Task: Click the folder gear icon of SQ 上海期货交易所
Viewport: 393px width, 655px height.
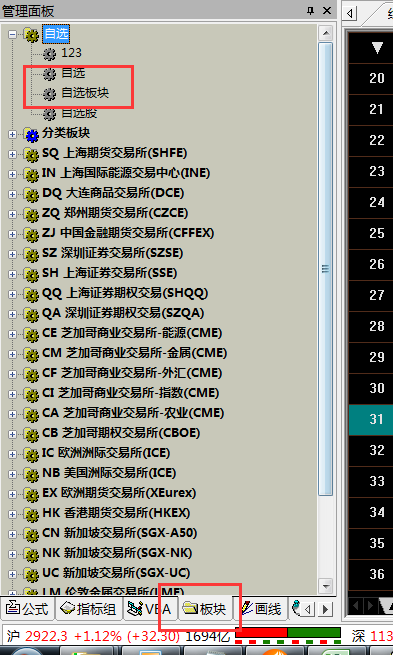Action: pyautogui.click(x=31, y=154)
